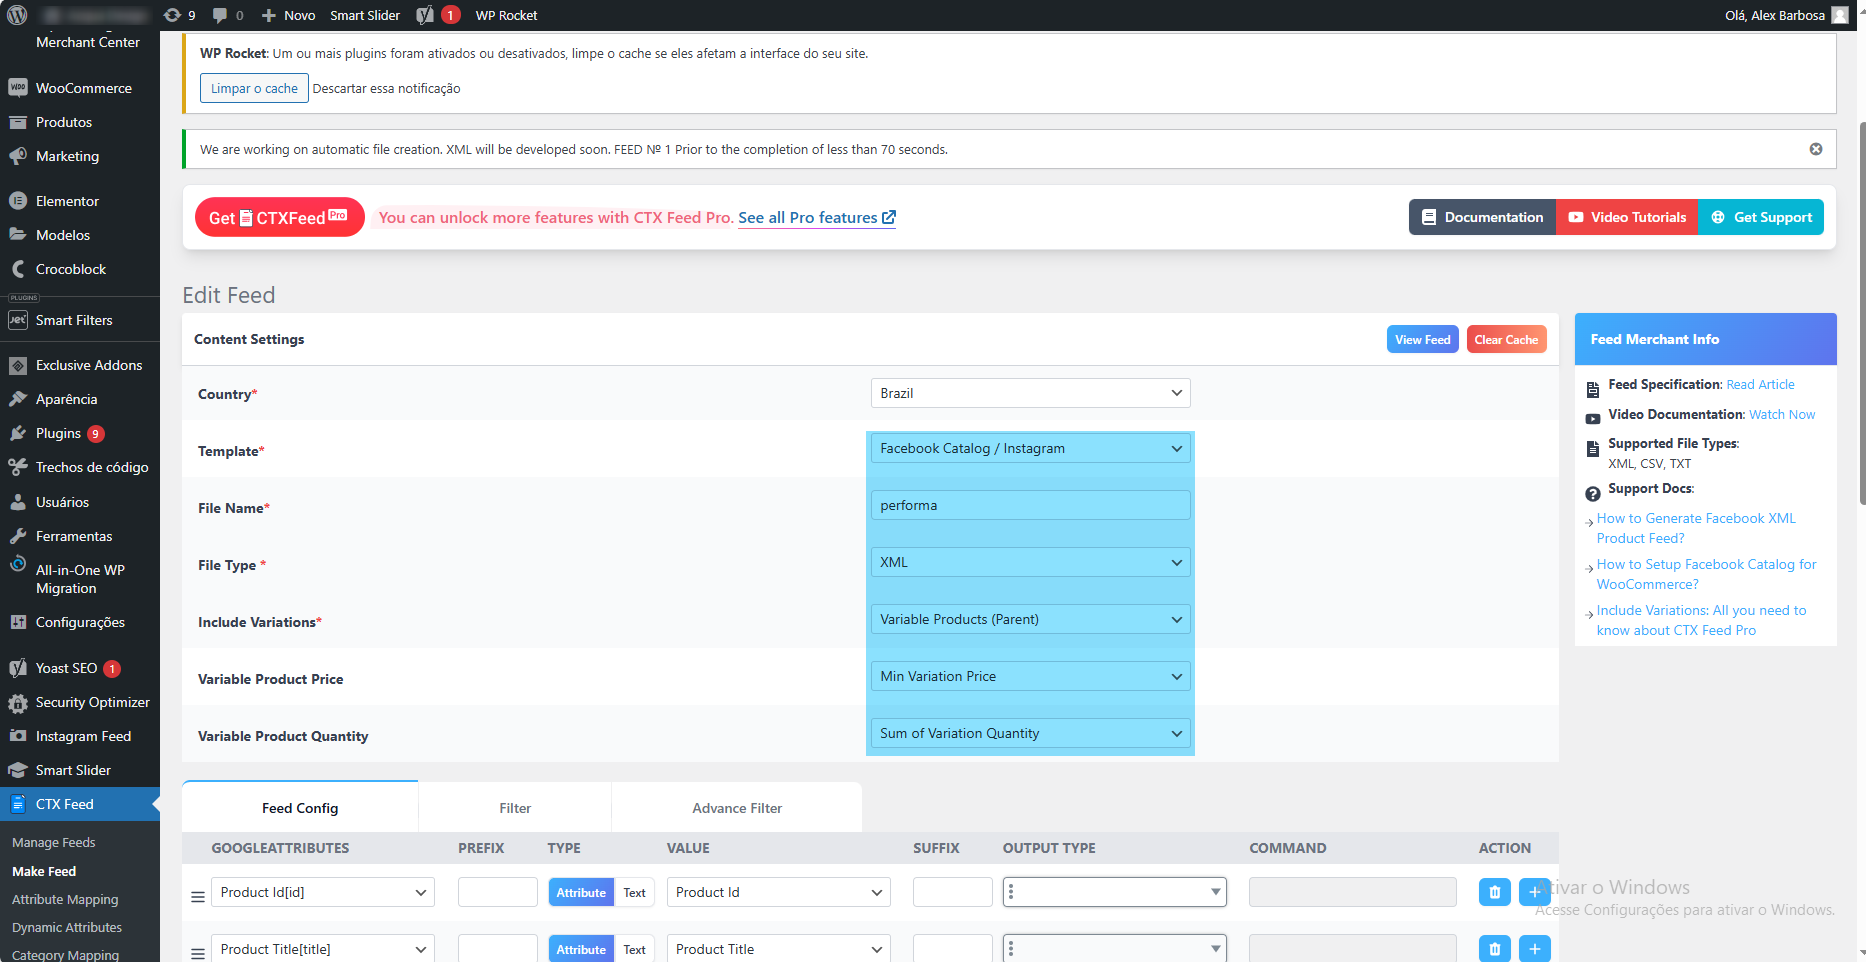Switch to the Filter tab
The width and height of the screenshot is (1866, 962).
coord(514,808)
